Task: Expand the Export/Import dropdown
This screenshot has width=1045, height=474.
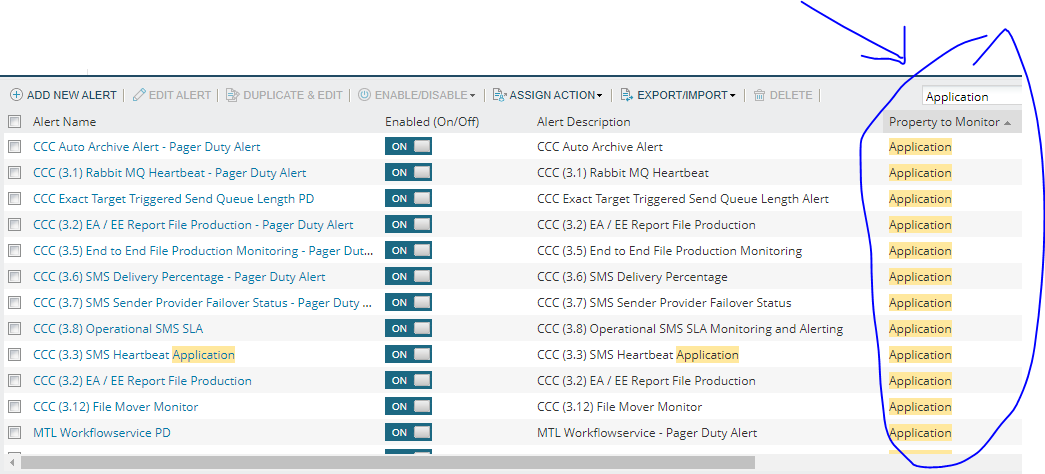Action: pos(678,95)
